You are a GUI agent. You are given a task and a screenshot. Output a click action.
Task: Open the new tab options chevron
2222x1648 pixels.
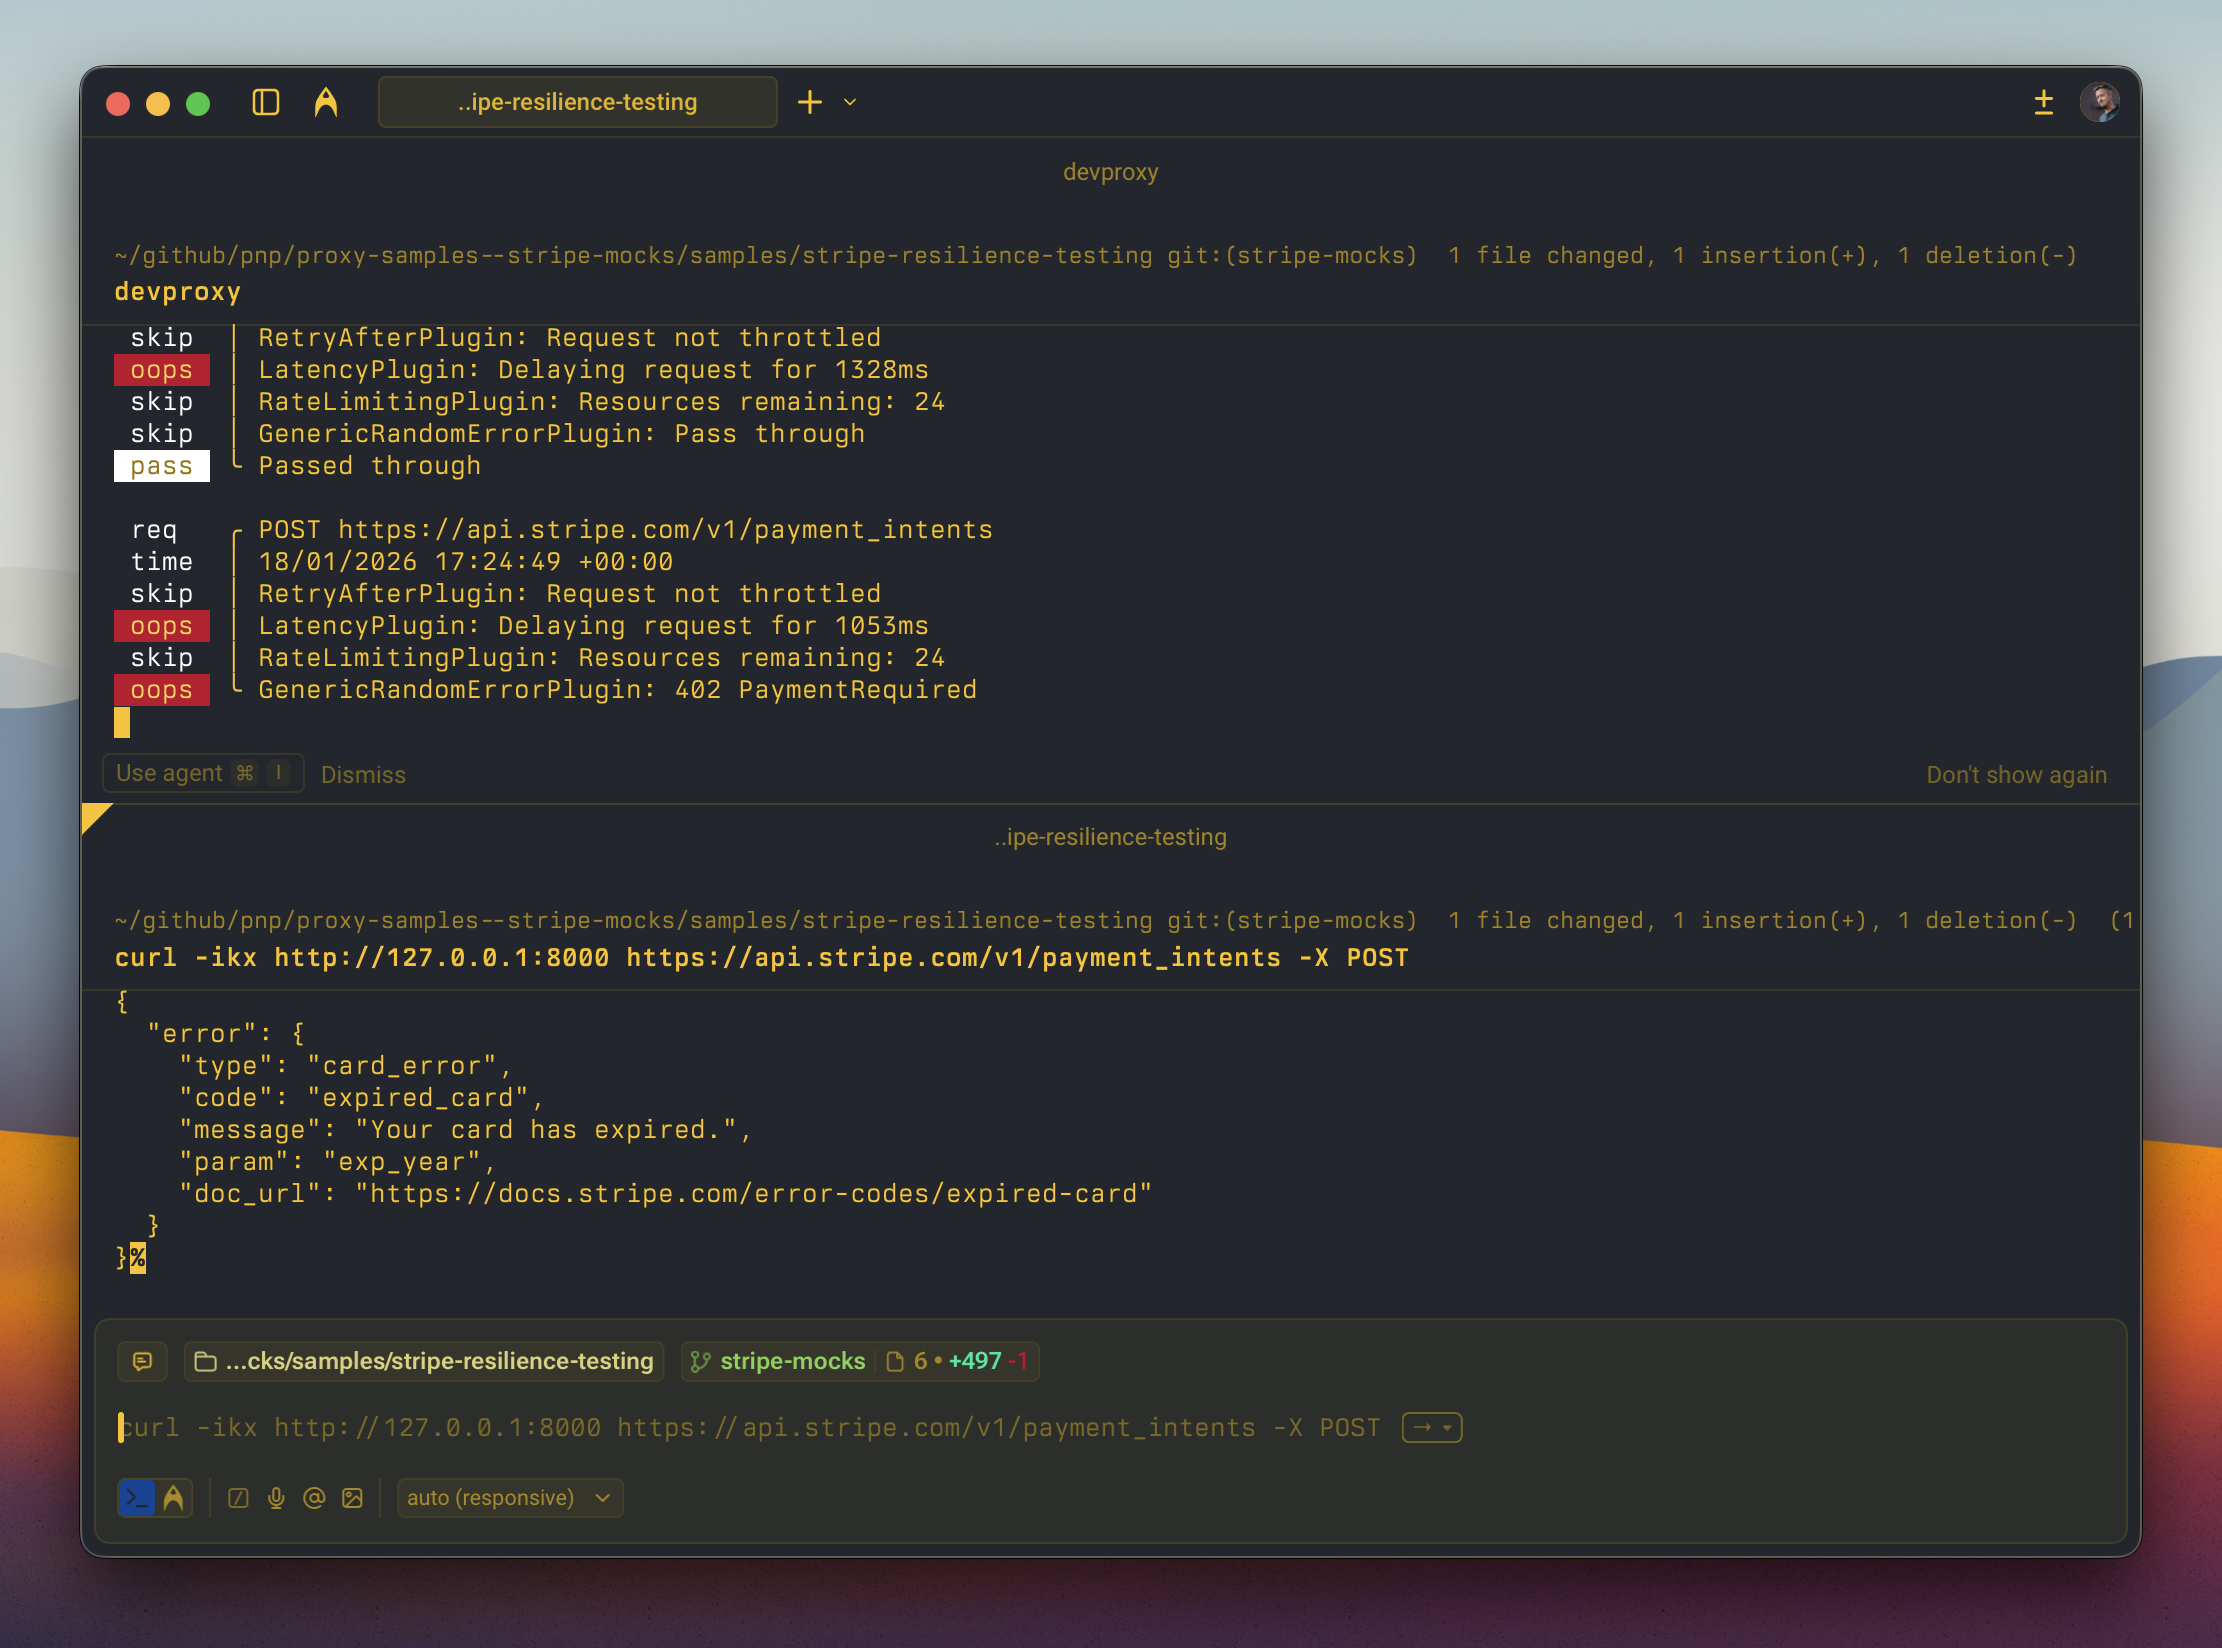click(x=849, y=103)
